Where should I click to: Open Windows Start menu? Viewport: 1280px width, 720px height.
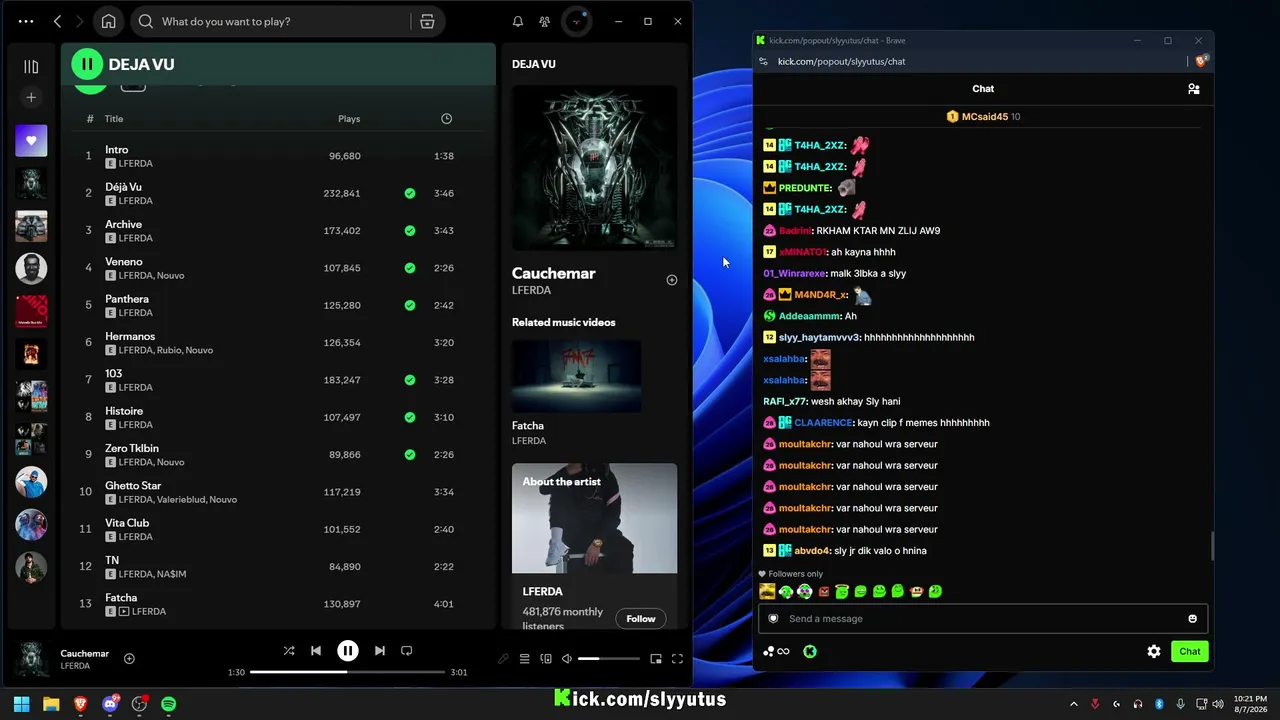(21, 704)
